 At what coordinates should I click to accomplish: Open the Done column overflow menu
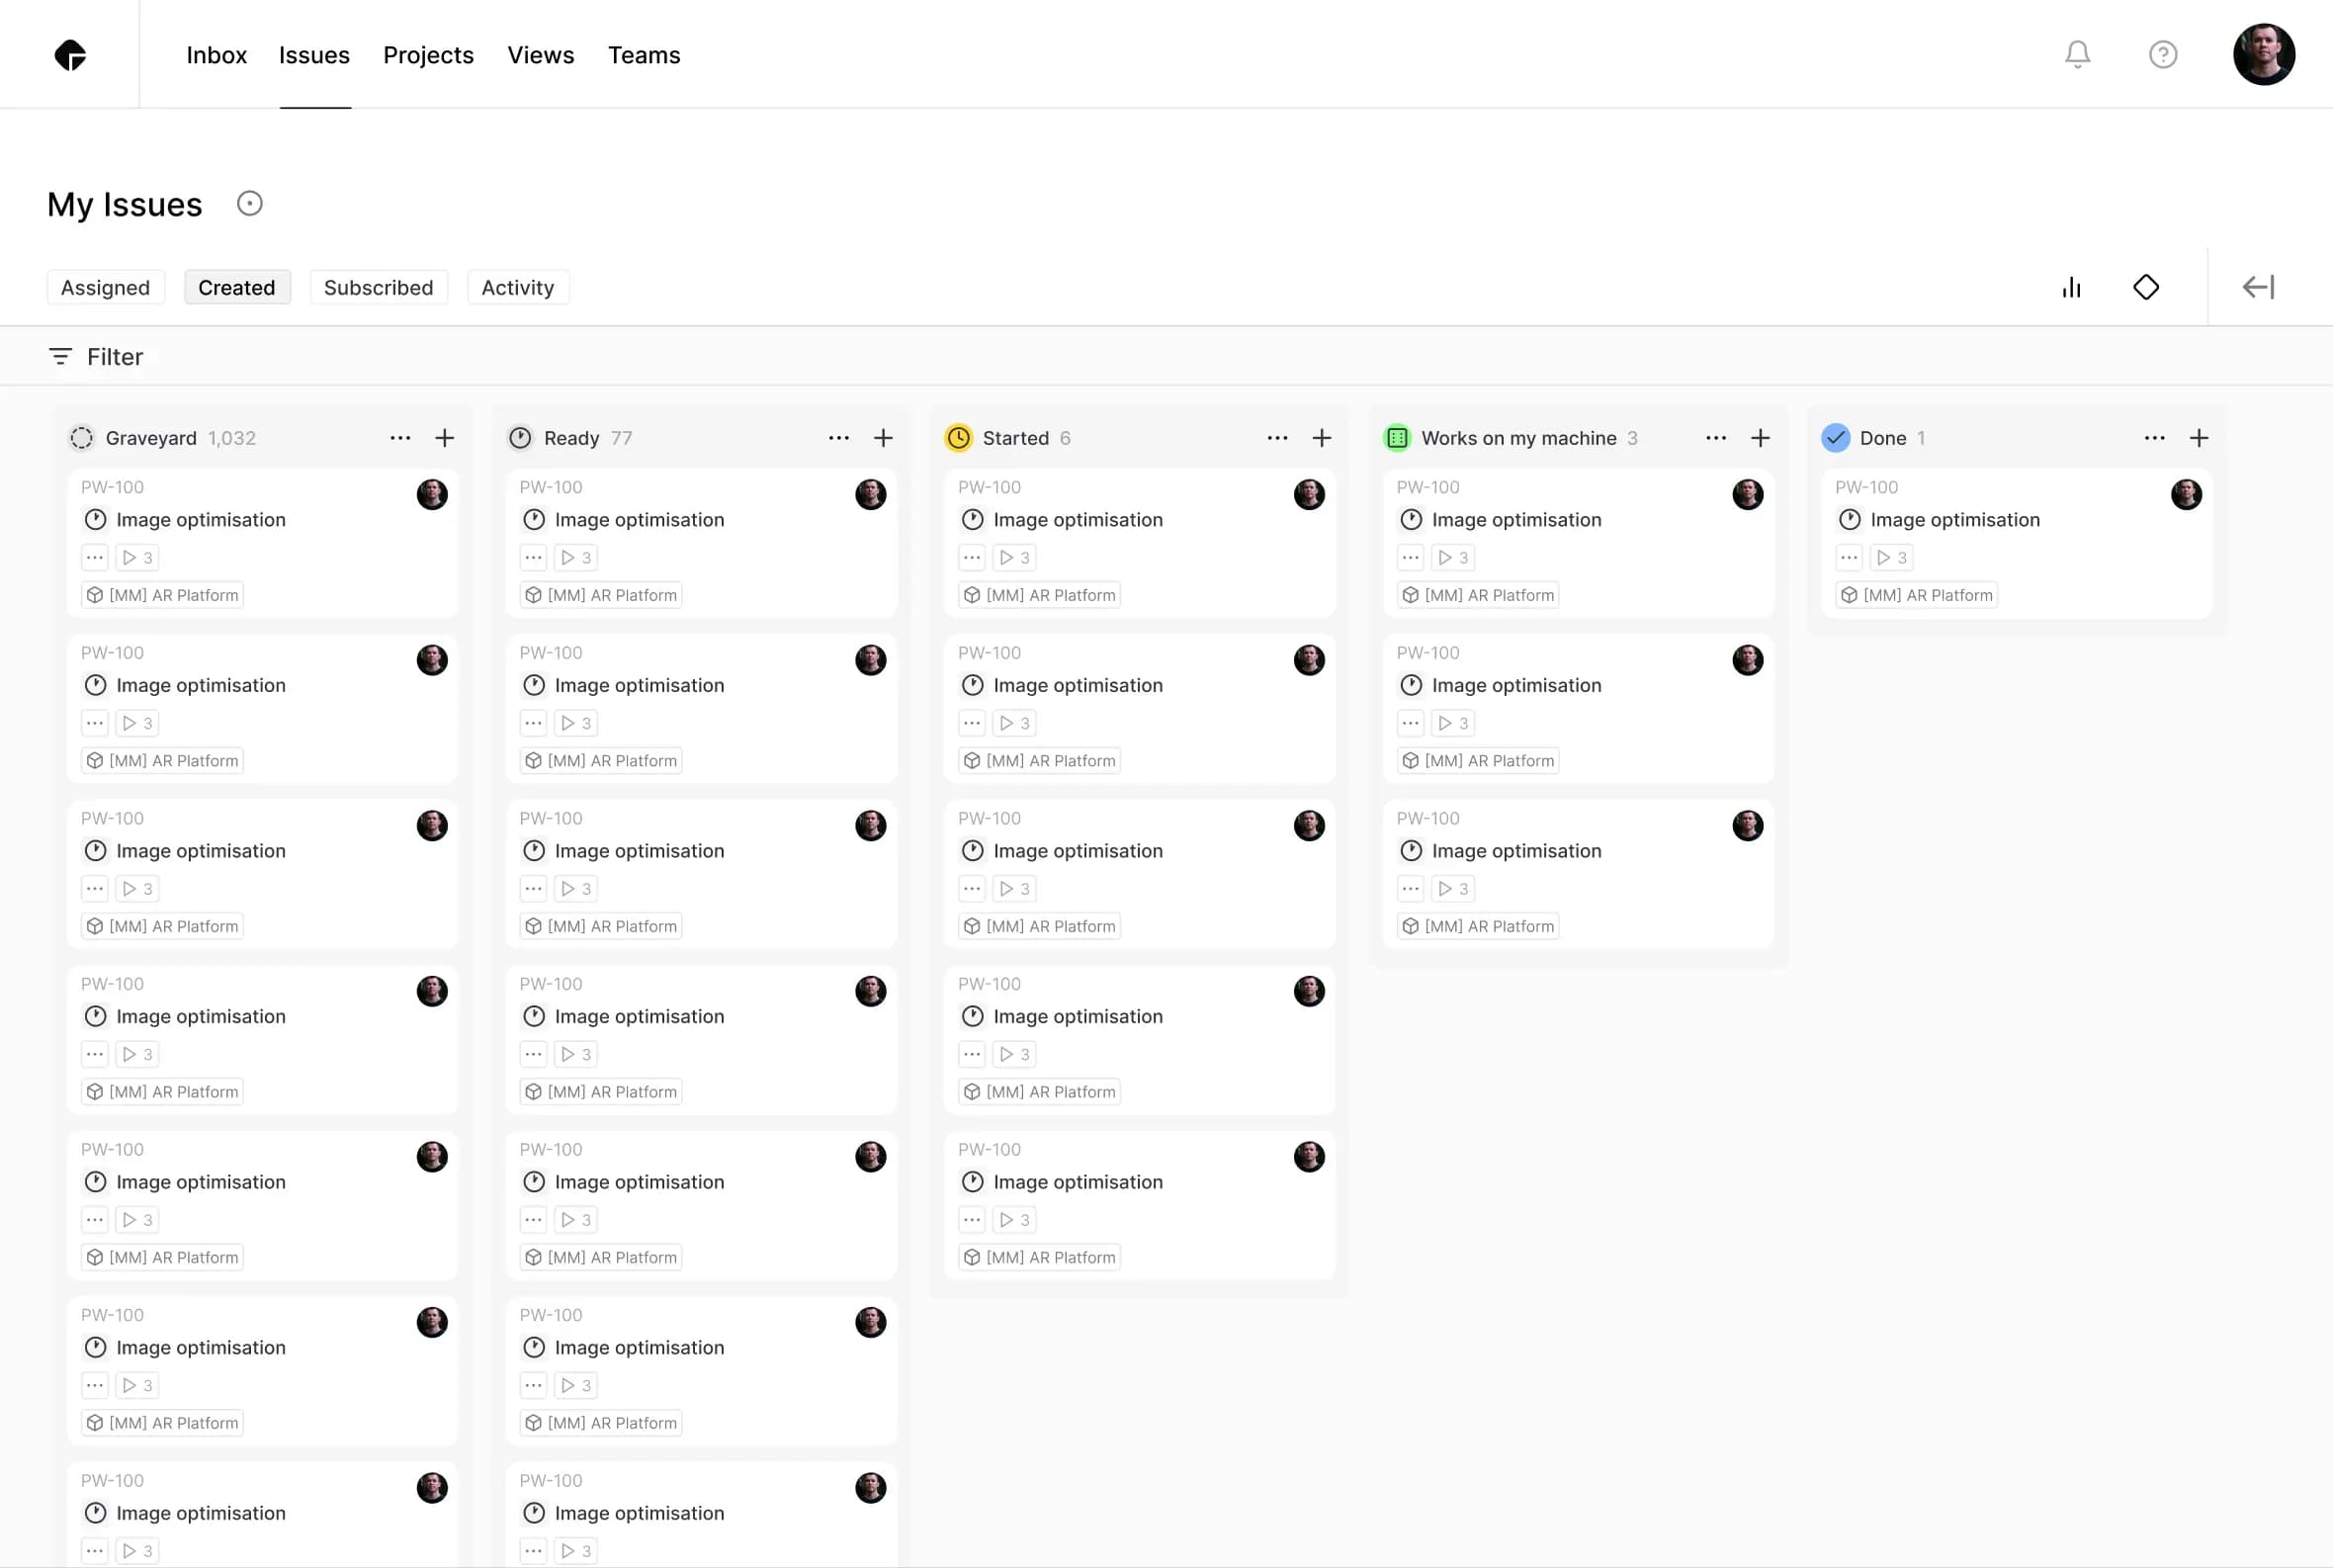coord(2154,438)
